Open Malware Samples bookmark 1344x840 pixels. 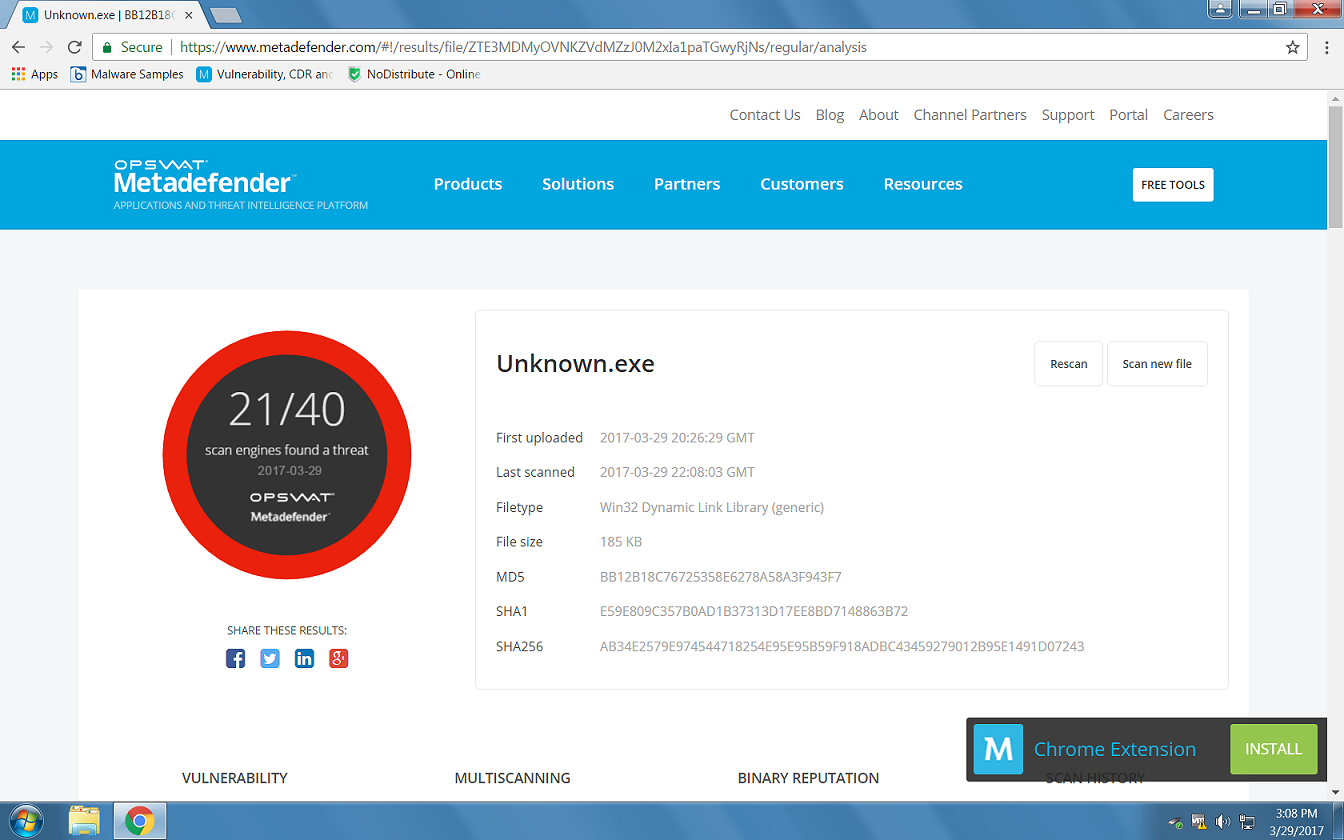click(x=128, y=74)
